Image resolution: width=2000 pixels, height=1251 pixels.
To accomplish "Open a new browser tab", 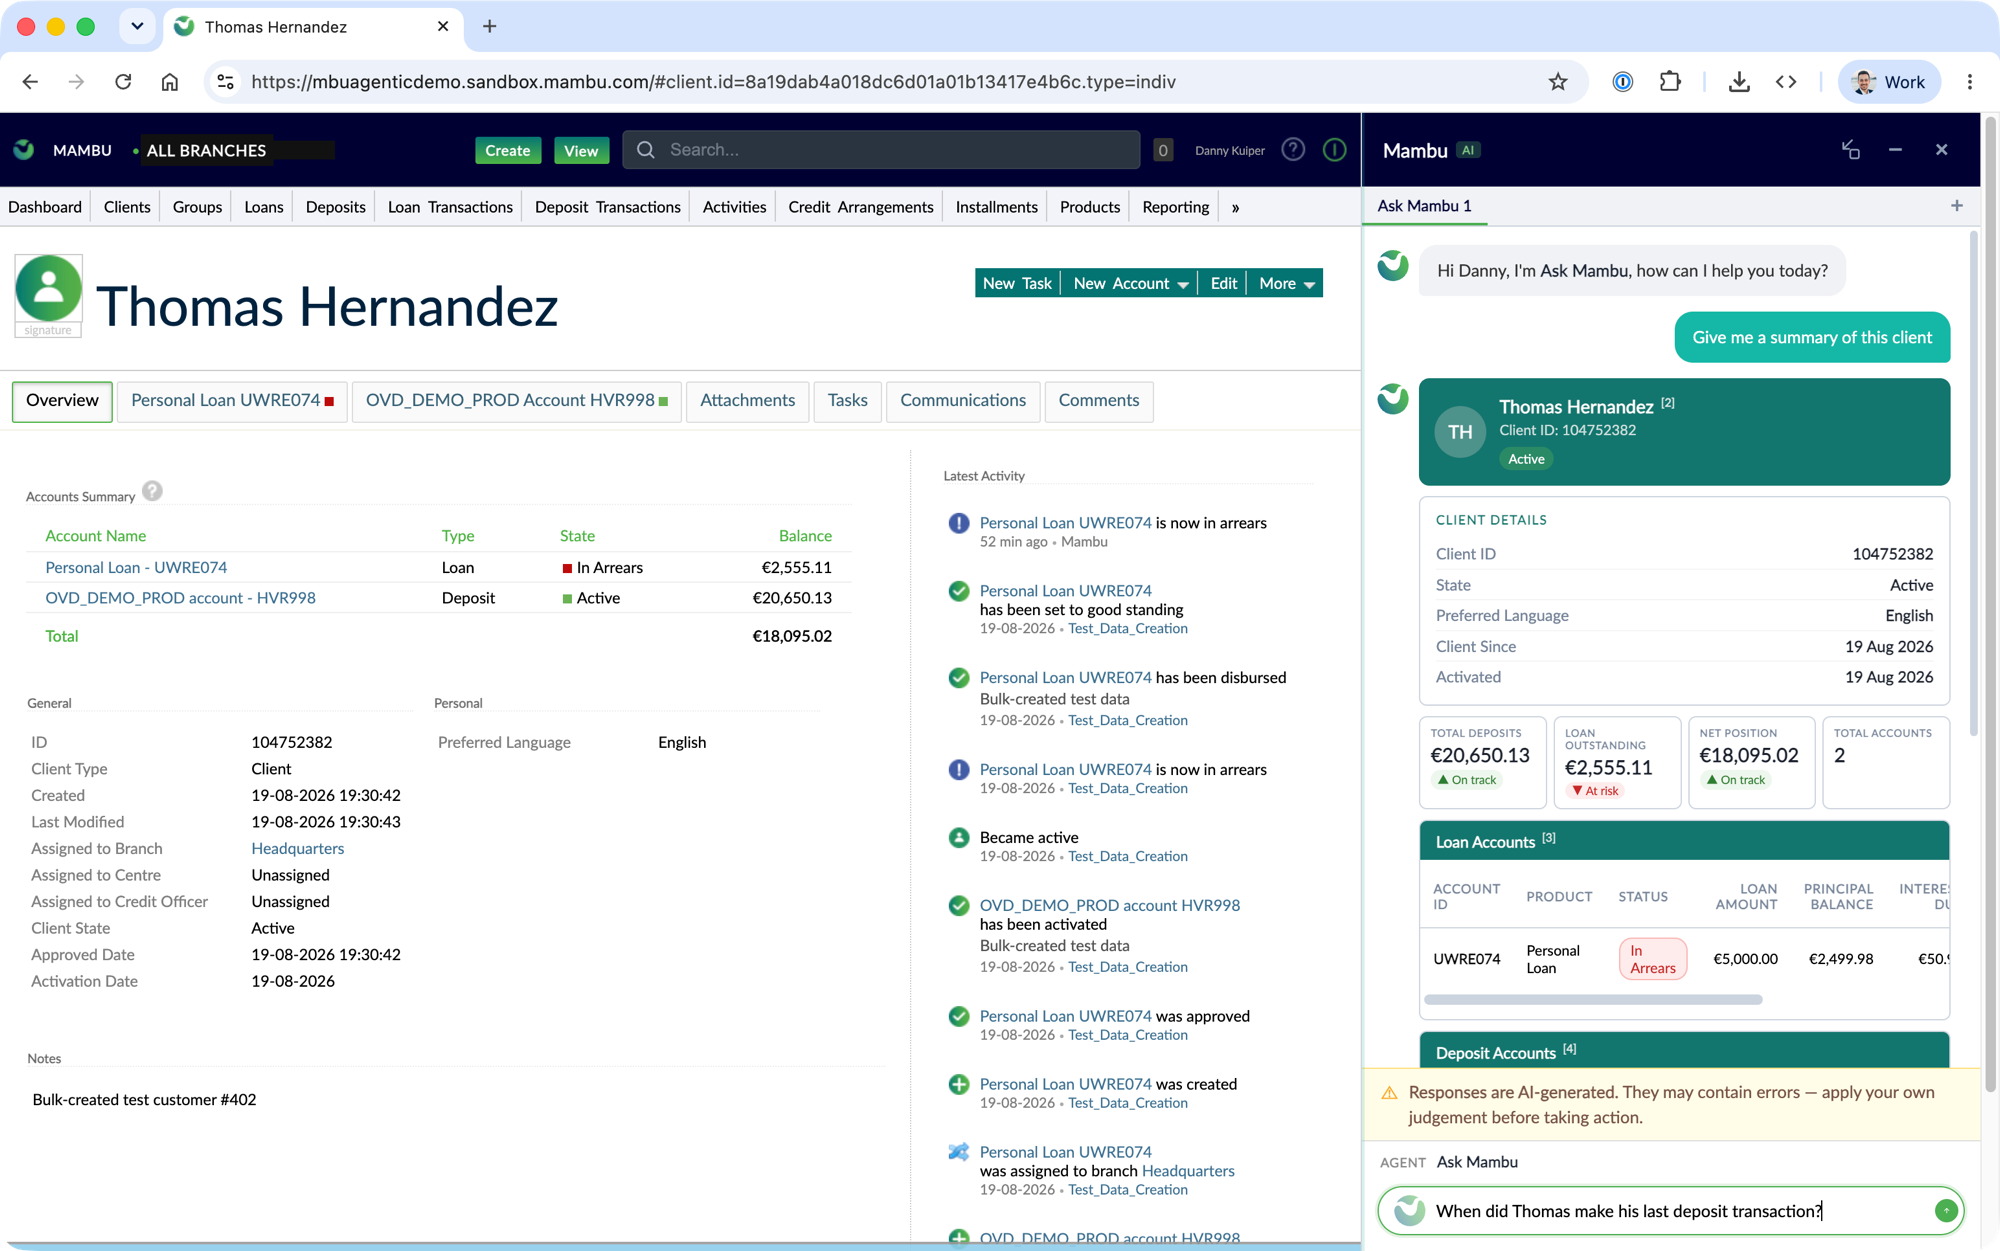I will 489,27.
